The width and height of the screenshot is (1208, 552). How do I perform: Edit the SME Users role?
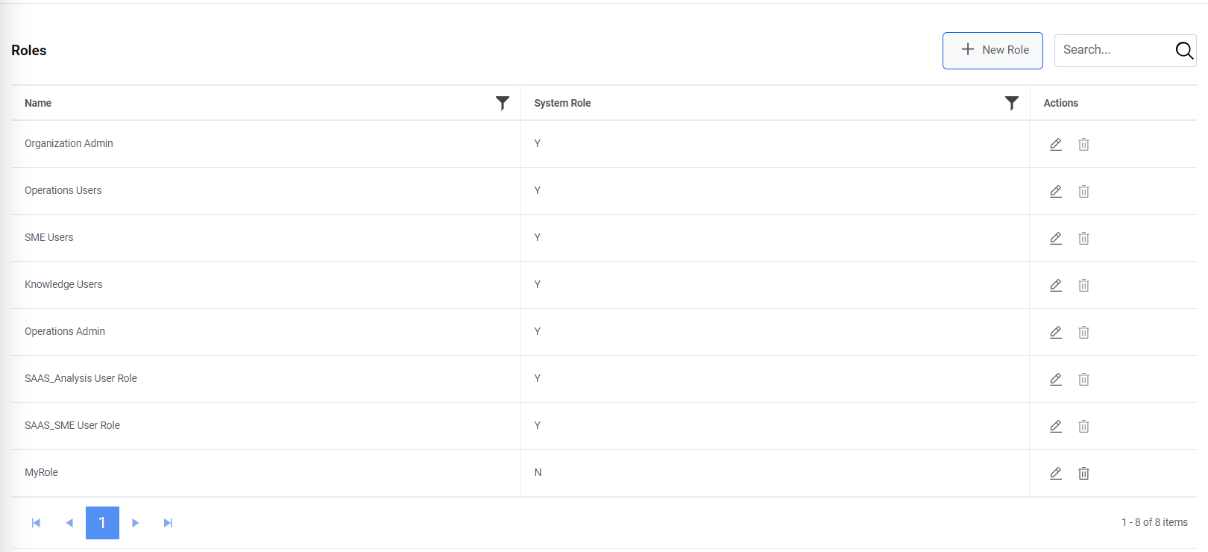1055,238
